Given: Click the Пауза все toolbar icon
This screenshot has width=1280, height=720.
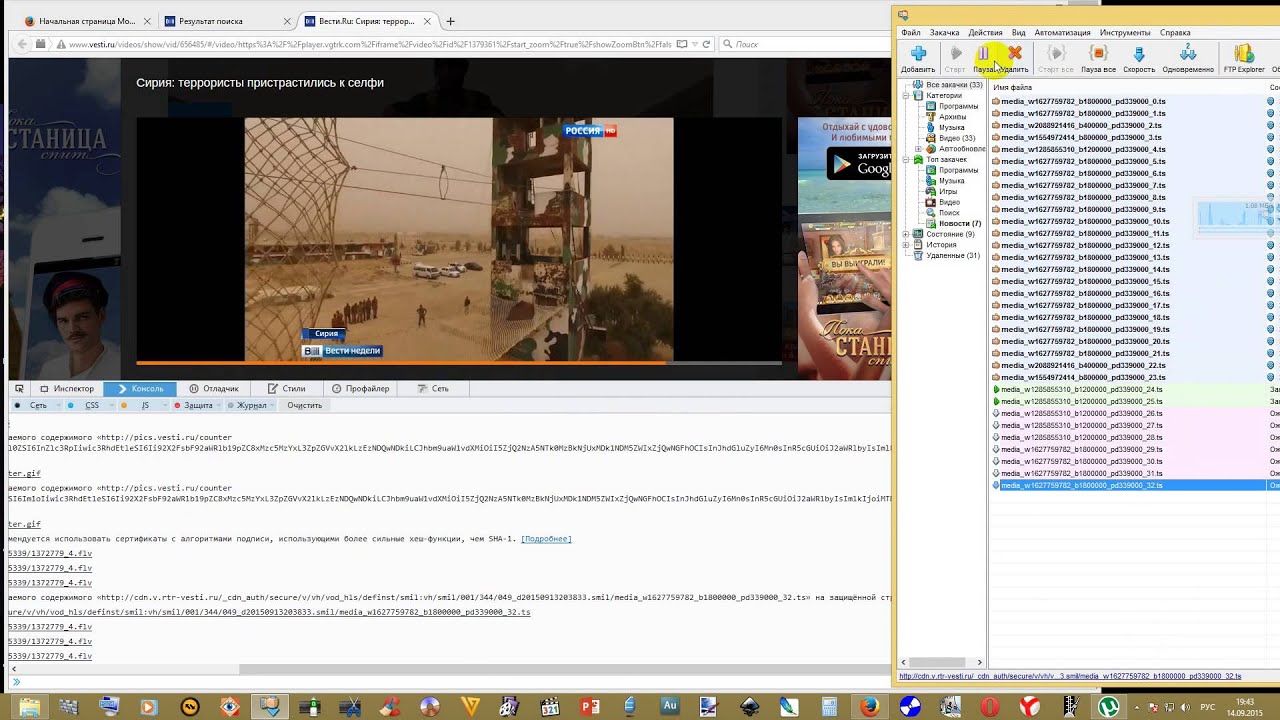Looking at the screenshot, I should tap(1098, 53).
